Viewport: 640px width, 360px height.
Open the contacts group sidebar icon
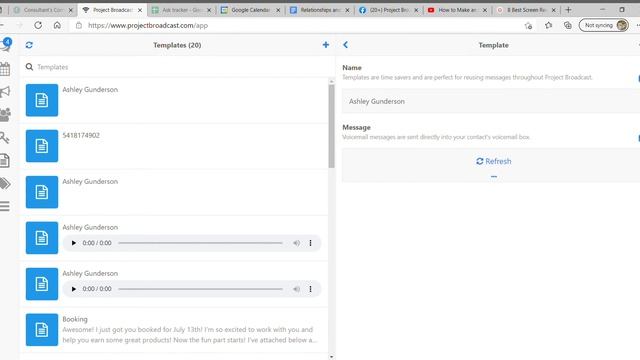pyautogui.click(x=5, y=115)
